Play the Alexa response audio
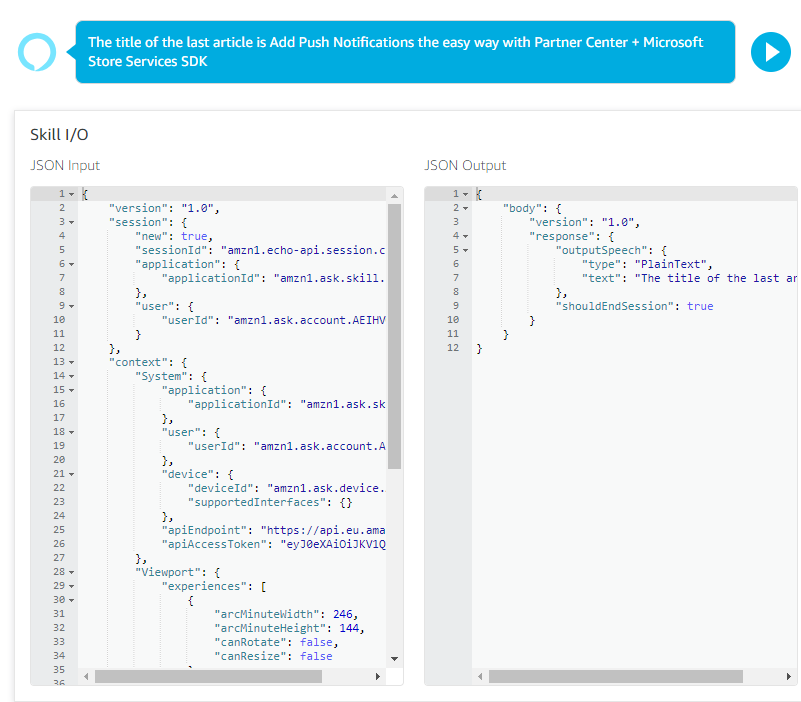 click(770, 52)
